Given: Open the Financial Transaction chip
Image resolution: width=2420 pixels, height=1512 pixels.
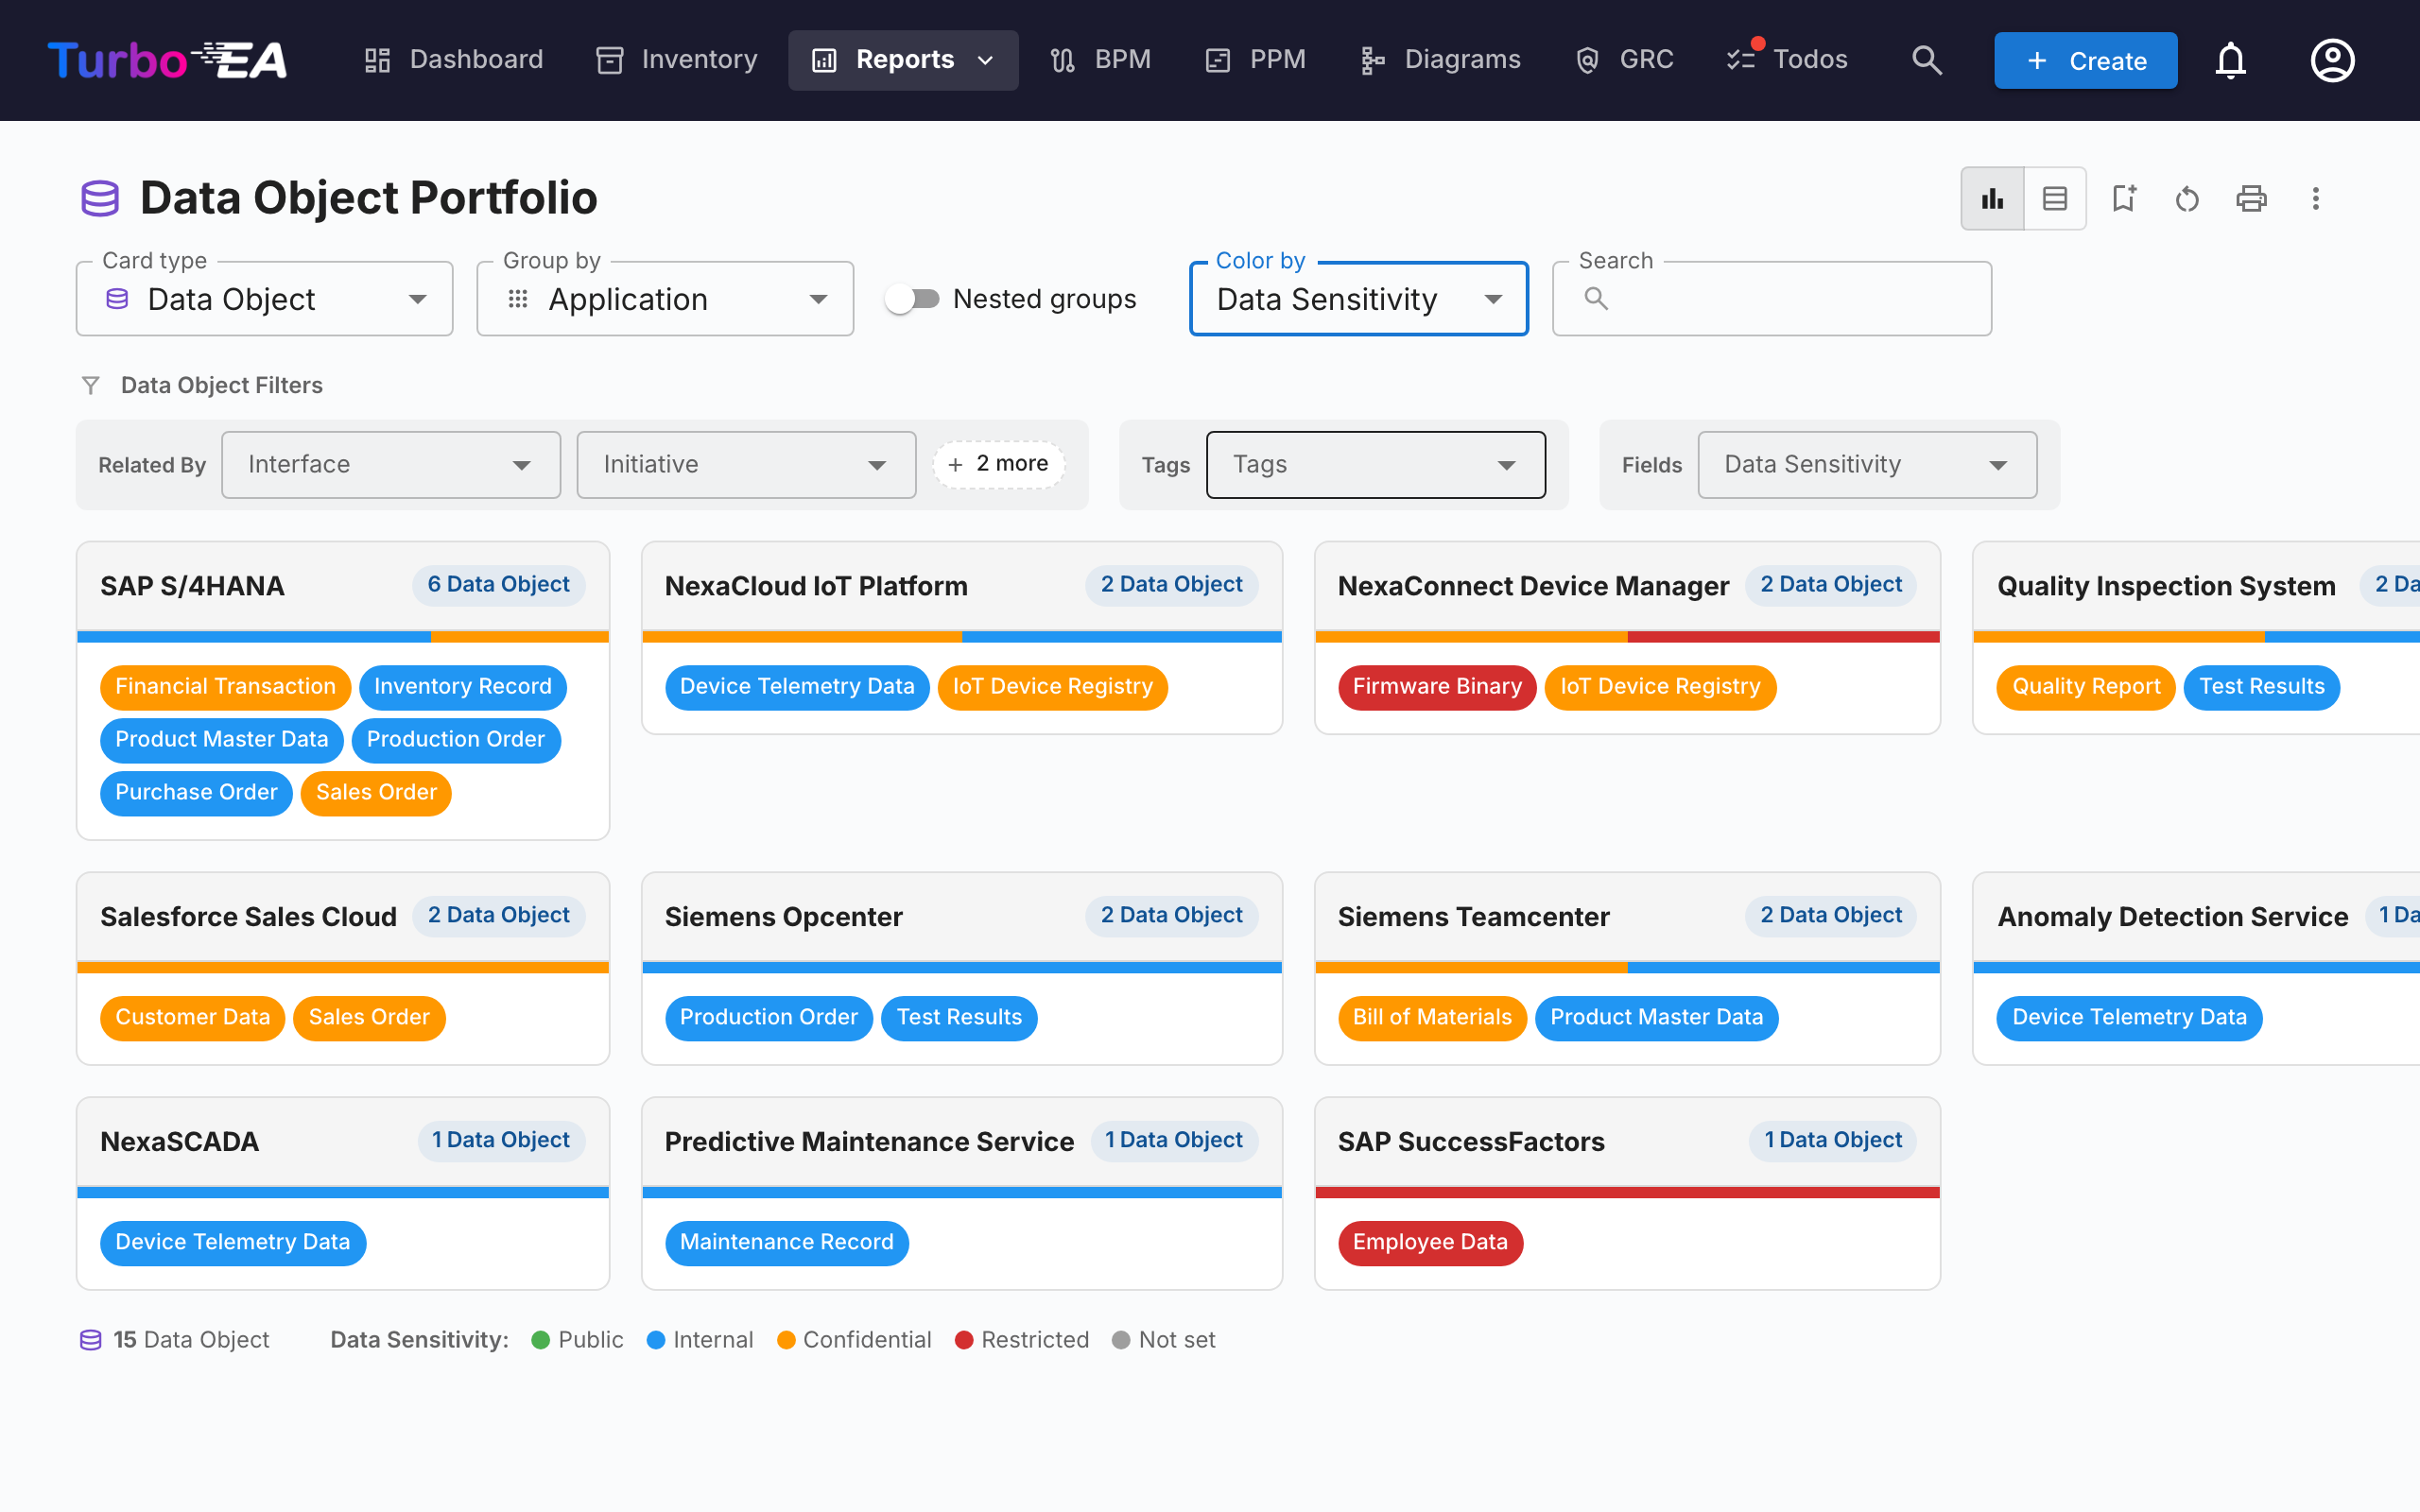Looking at the screenshot, I should click(225, 686).
